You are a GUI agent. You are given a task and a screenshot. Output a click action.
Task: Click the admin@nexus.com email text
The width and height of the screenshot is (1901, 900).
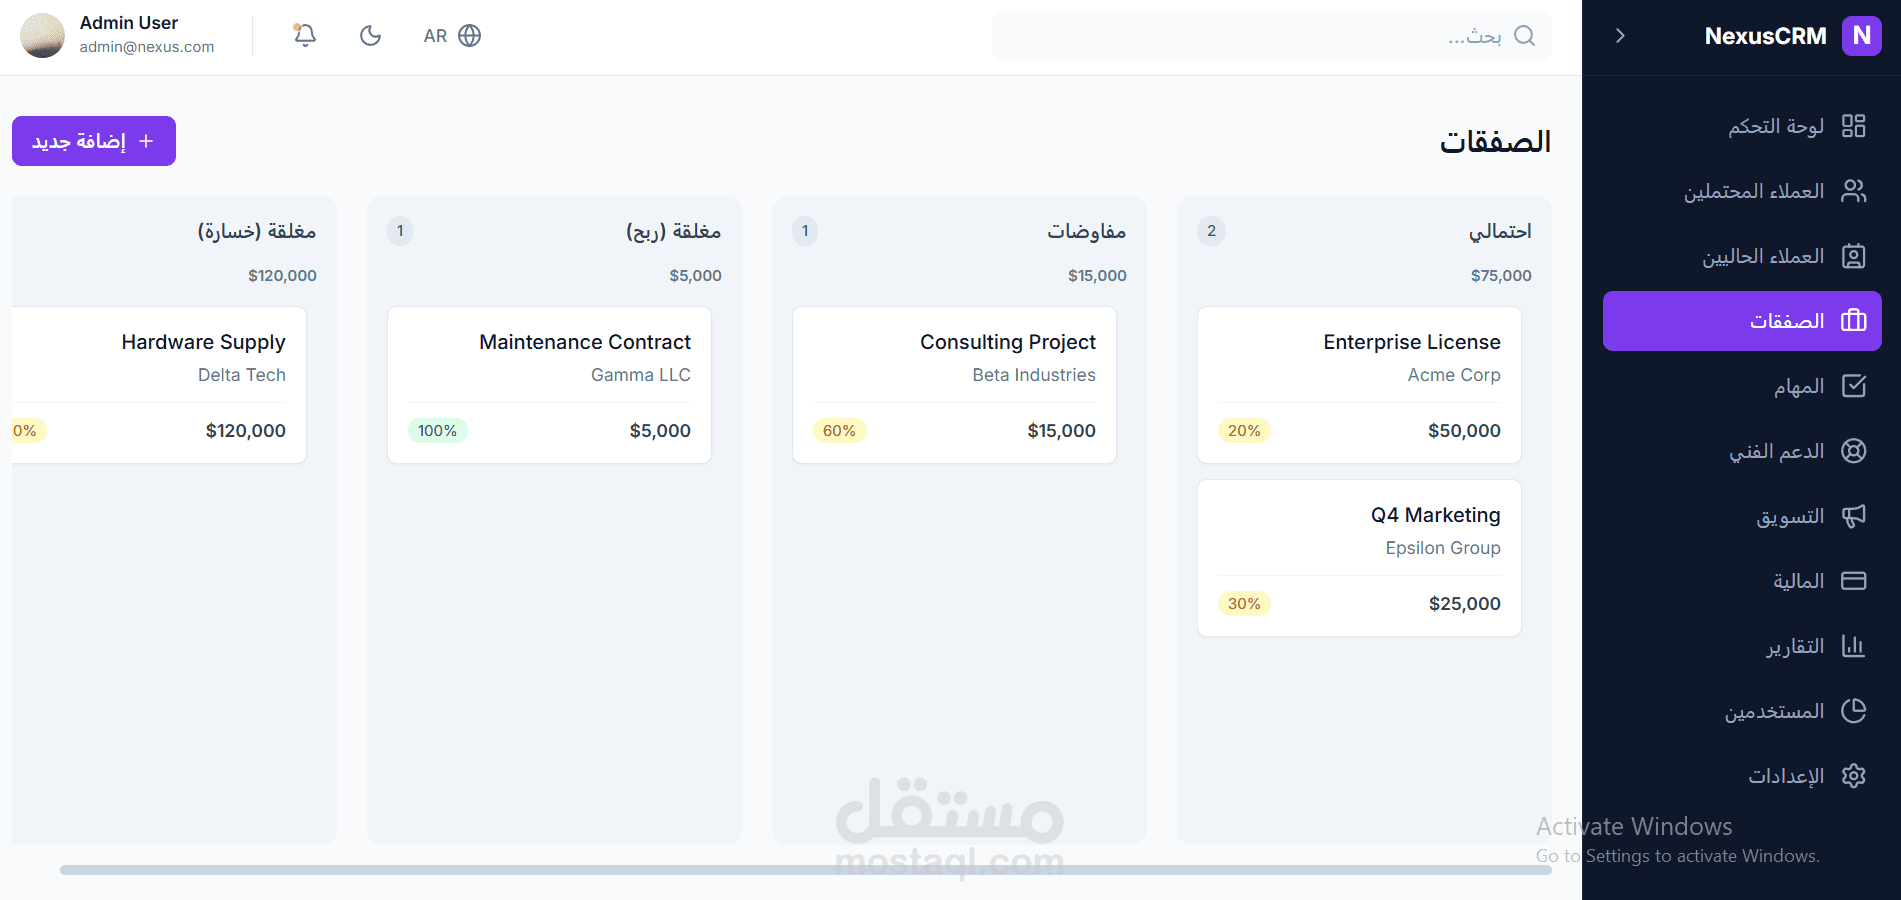pyautogui.click(x=147, y=47)
